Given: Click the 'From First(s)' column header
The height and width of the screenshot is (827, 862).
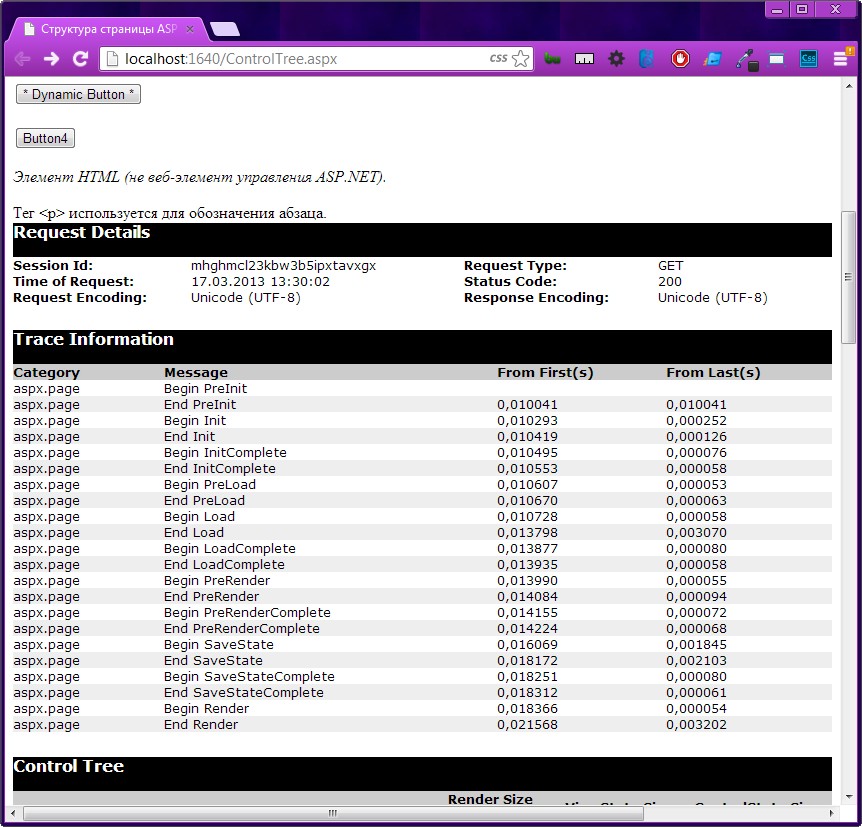Looking at the screenshot, I should 545,372.
